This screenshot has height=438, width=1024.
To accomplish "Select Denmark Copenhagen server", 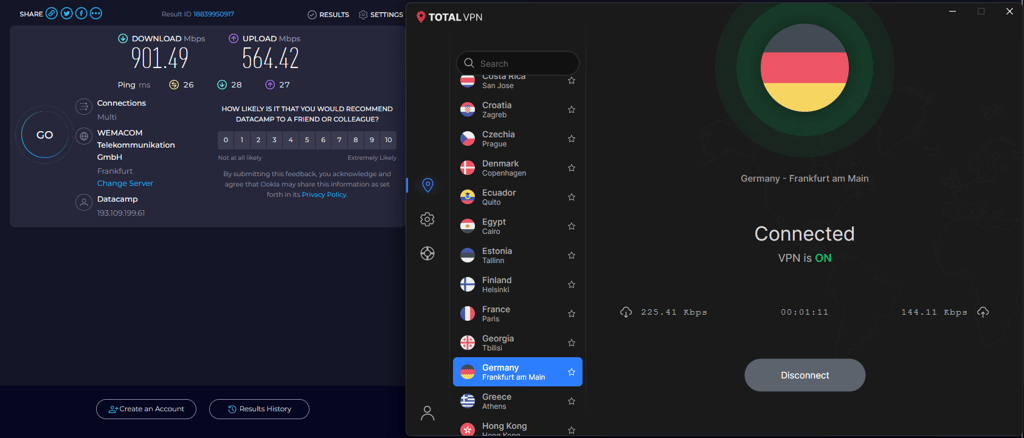I will pyautogui.click(x=518, y=168).
